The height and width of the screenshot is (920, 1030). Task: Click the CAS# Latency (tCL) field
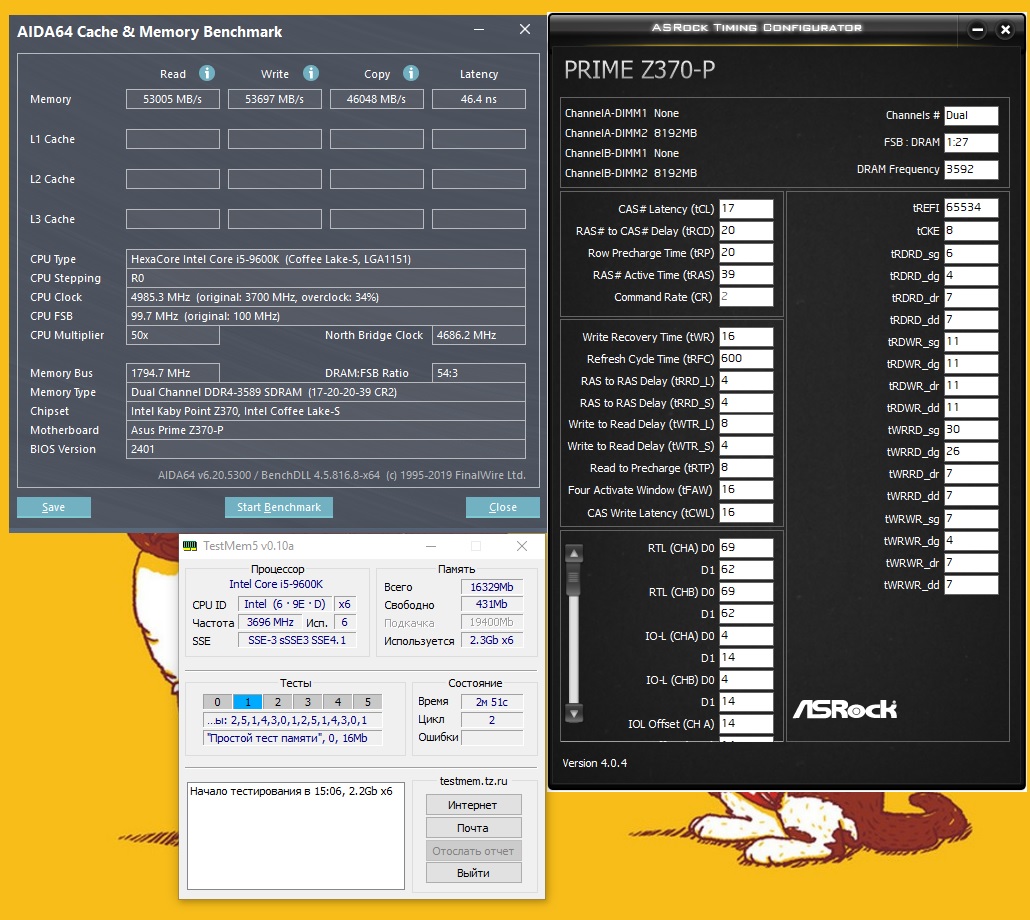click(746, 209)
